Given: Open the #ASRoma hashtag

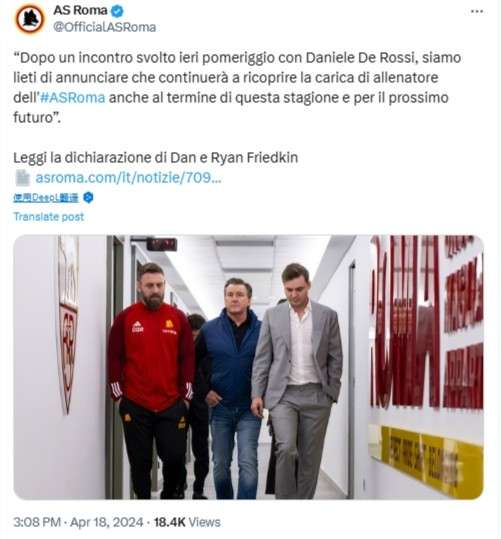Looking at the screenshot, I should (73, 98).
